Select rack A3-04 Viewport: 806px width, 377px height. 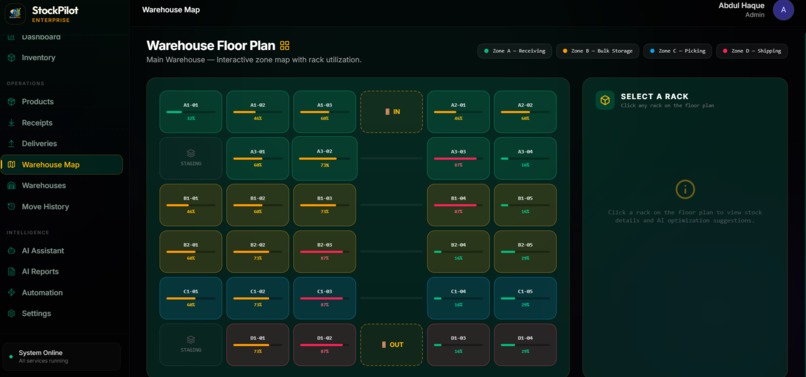[x=525, y=158]
